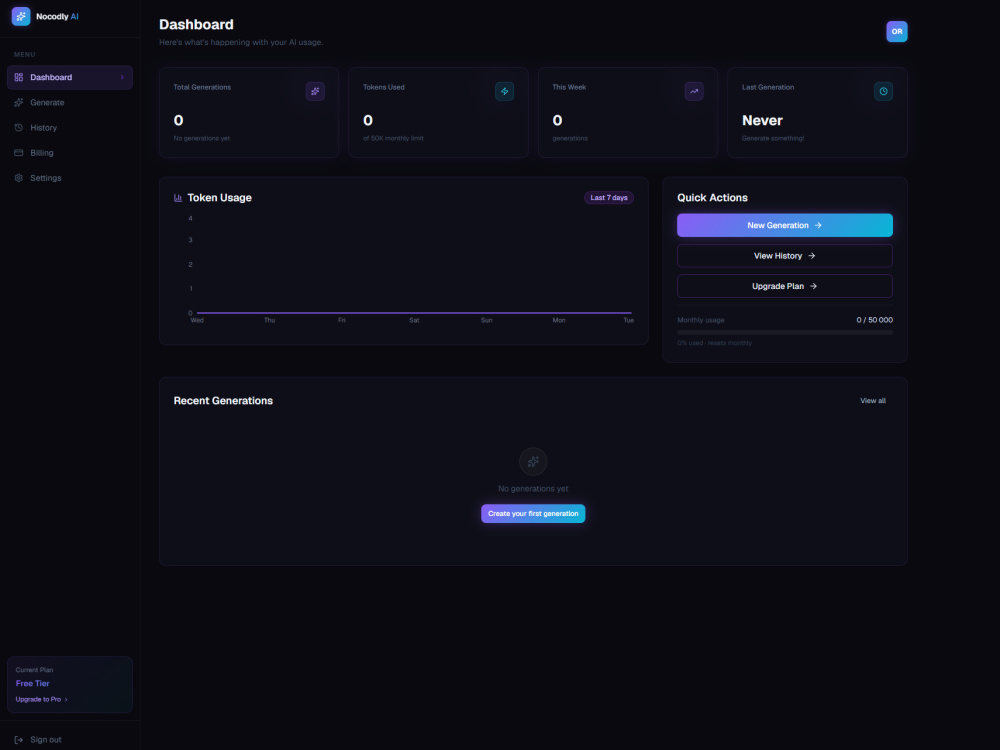Click the Dashboard grid icon in sidebar
The height and width of the screenshot is (750, 1000).
pos(18,77)
